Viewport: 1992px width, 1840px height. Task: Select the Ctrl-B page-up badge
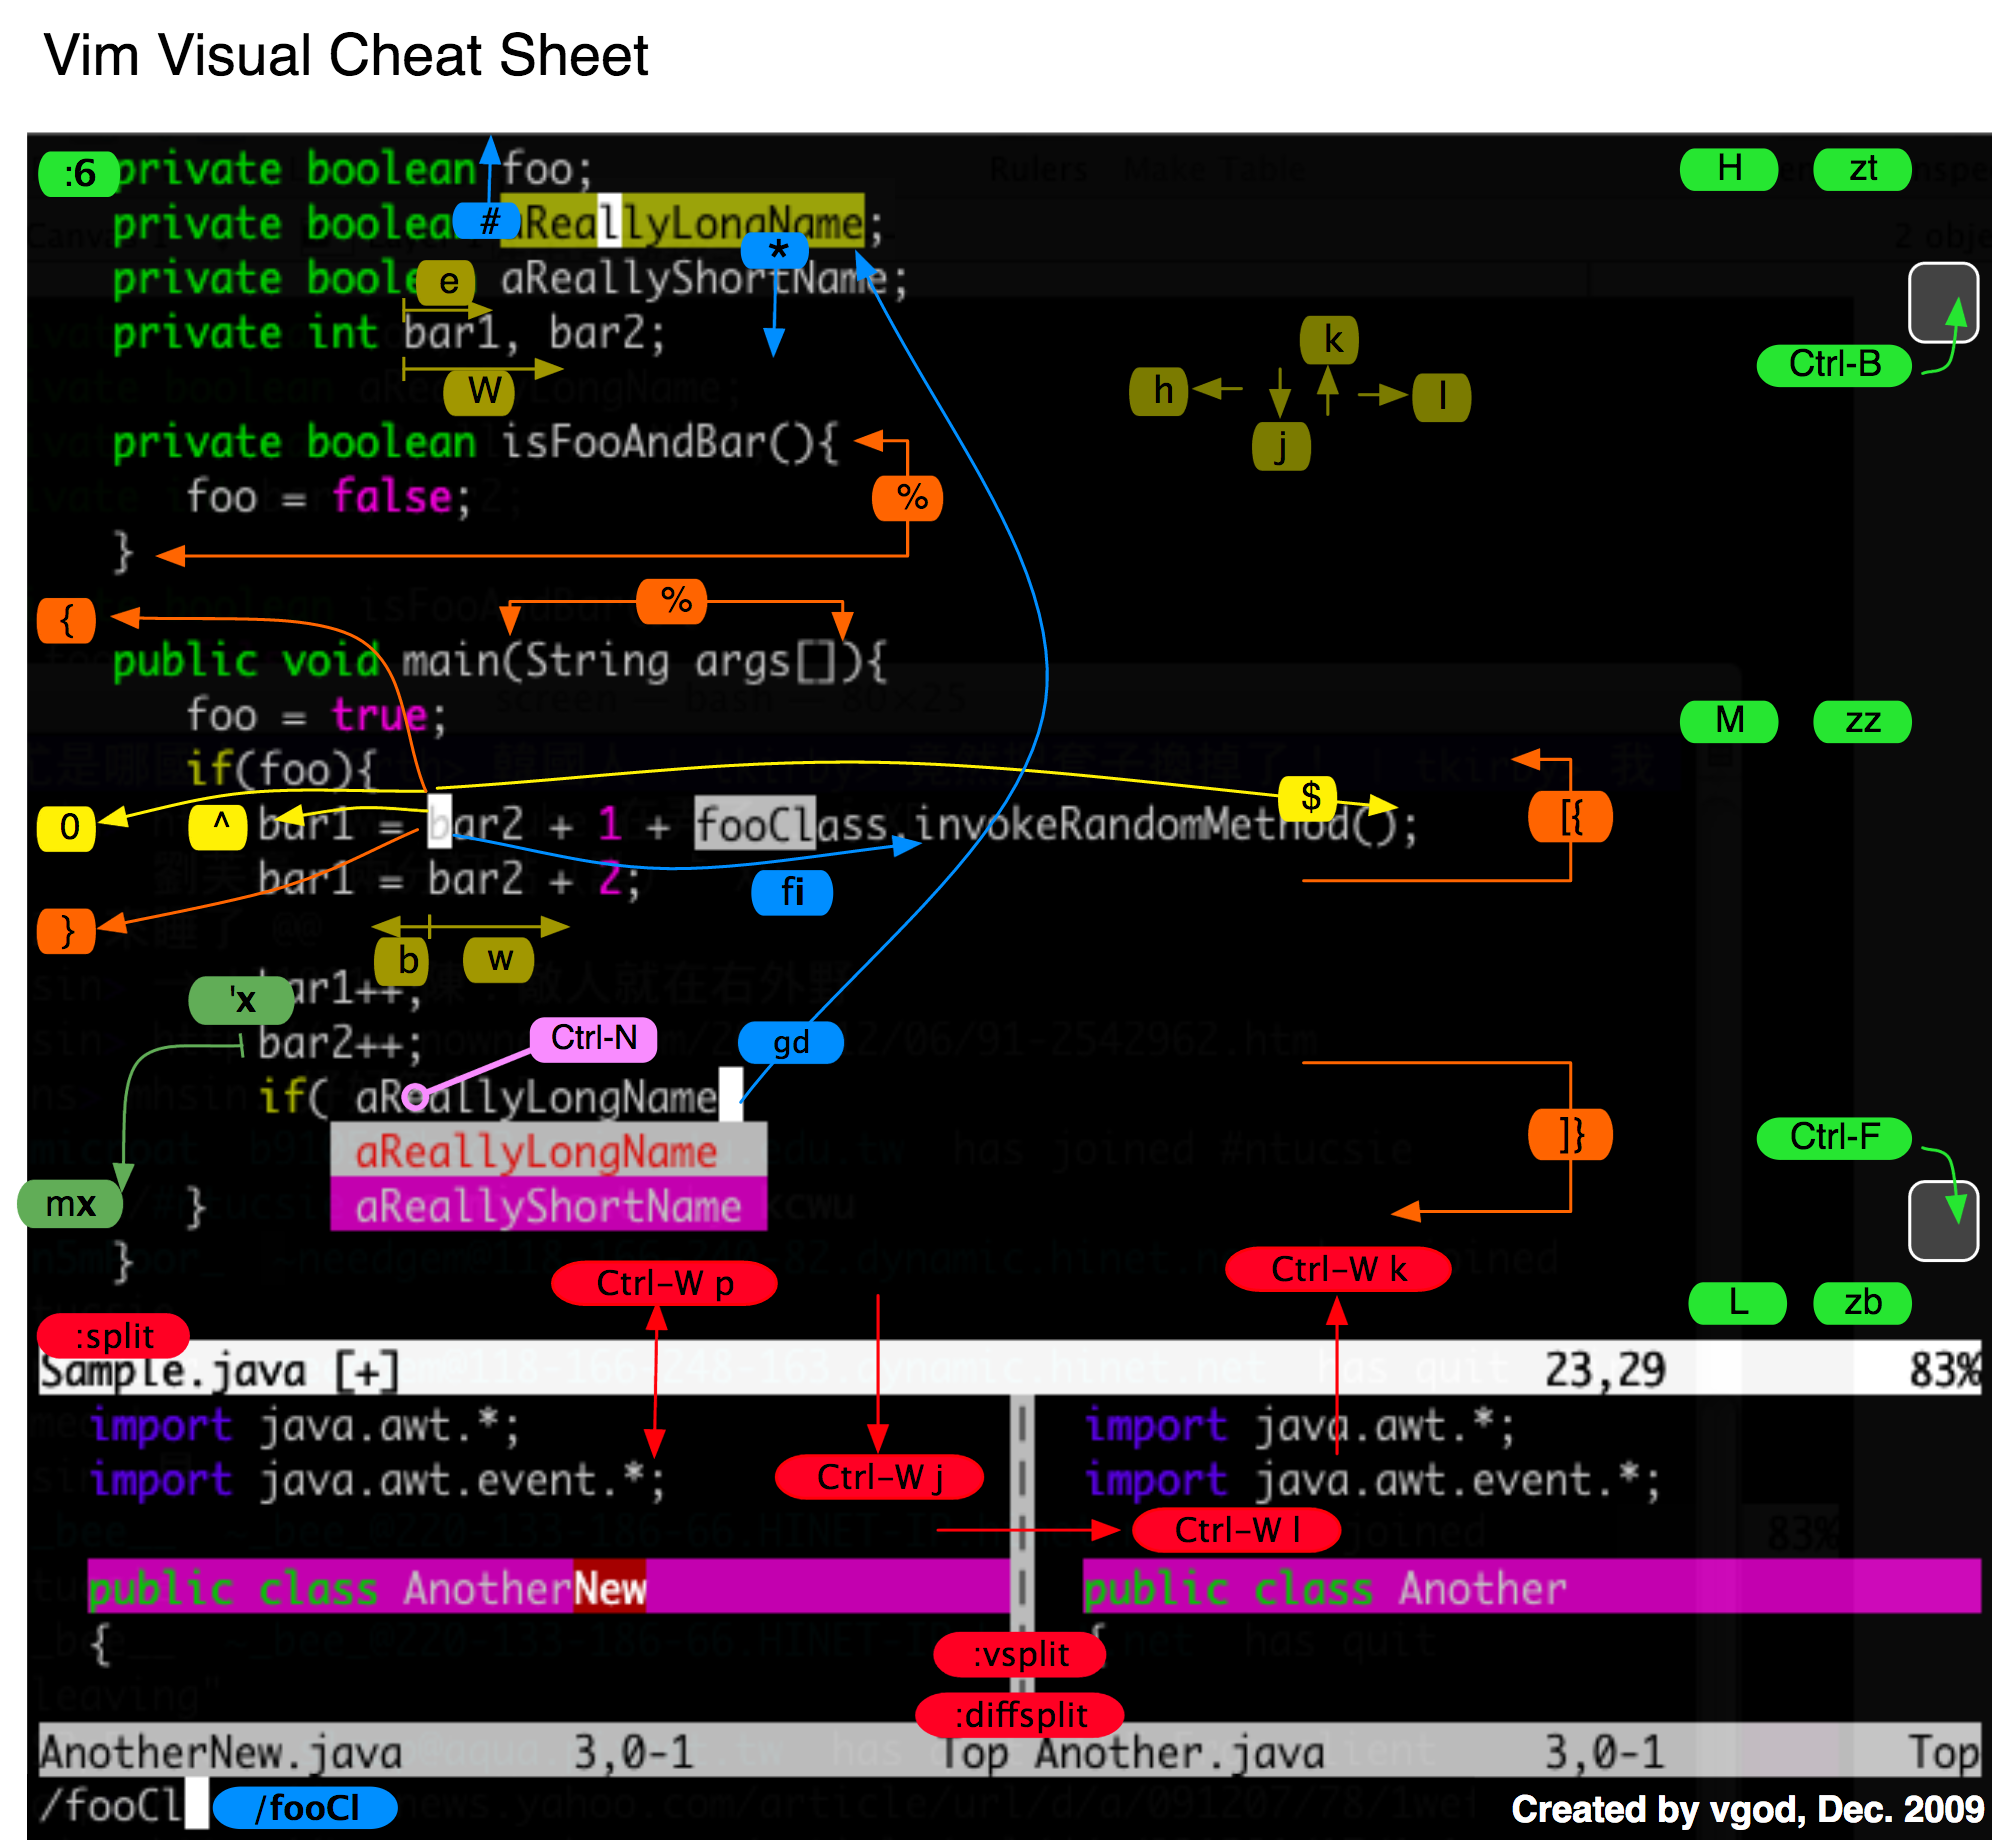[x=1834, y=365]
